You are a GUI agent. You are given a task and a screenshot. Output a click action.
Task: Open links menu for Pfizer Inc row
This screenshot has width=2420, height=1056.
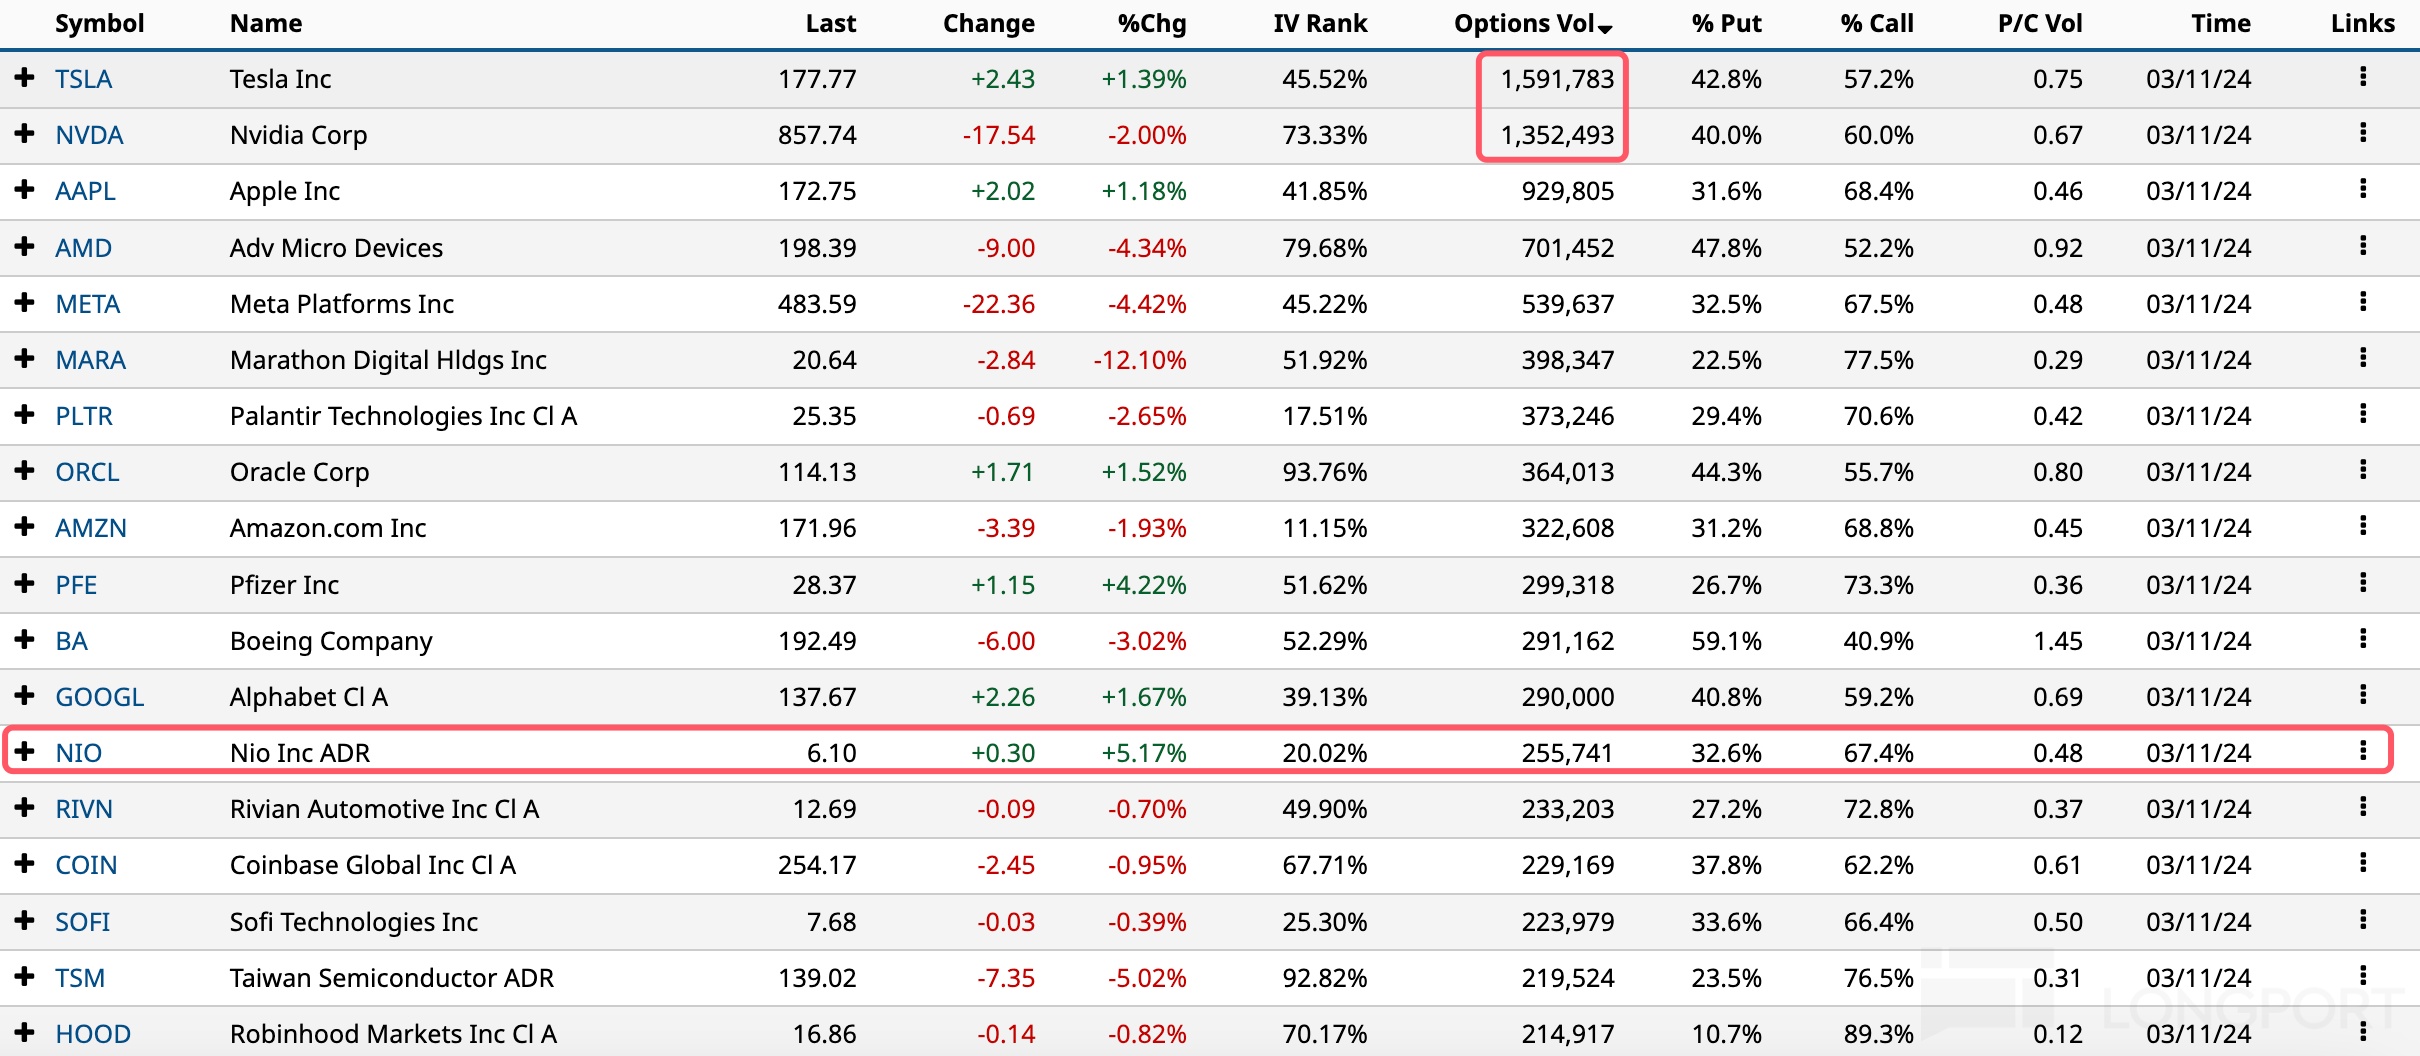coord(2362,583)
